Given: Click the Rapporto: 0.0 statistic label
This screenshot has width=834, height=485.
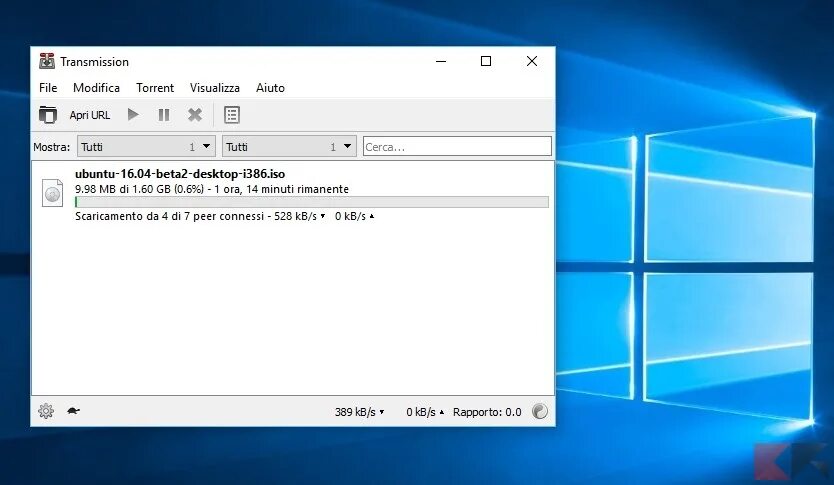Looking at the screenshot, I should coord(487,412).
